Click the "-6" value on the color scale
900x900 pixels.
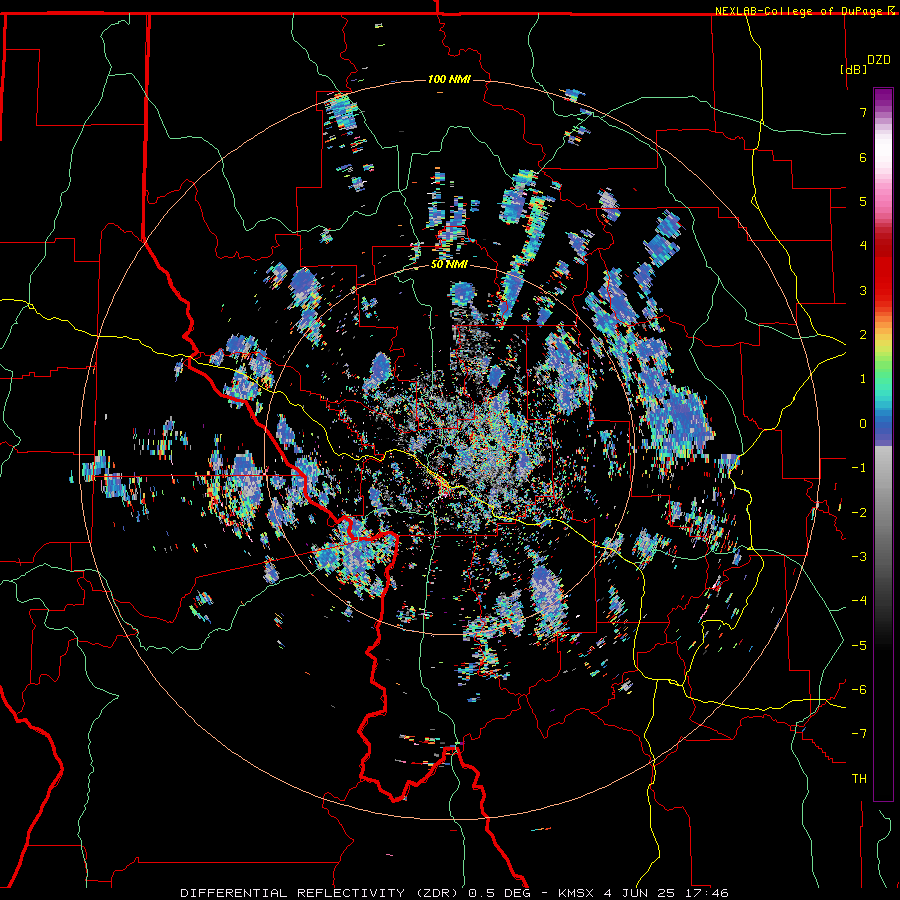click(x=859, y=690)
